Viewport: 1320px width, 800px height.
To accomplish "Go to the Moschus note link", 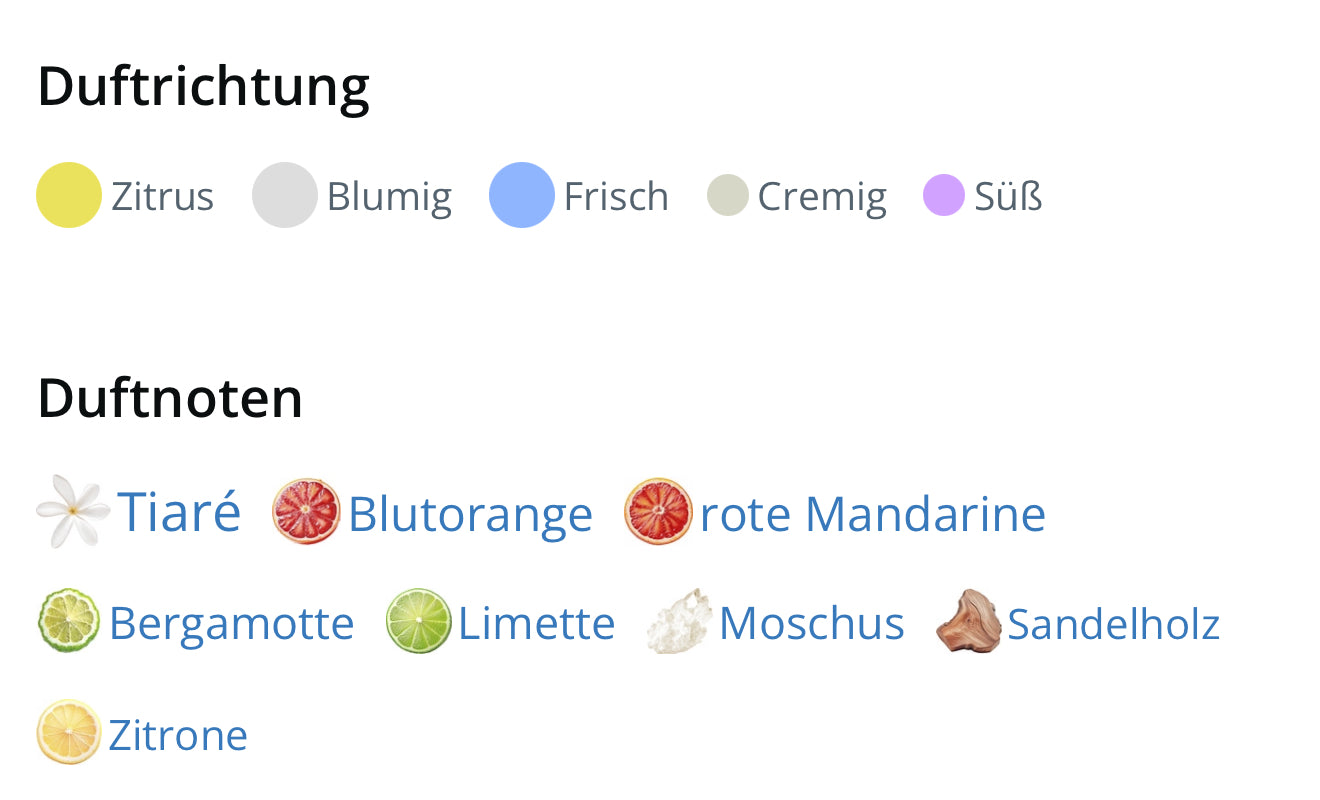I will pos(811,623).
